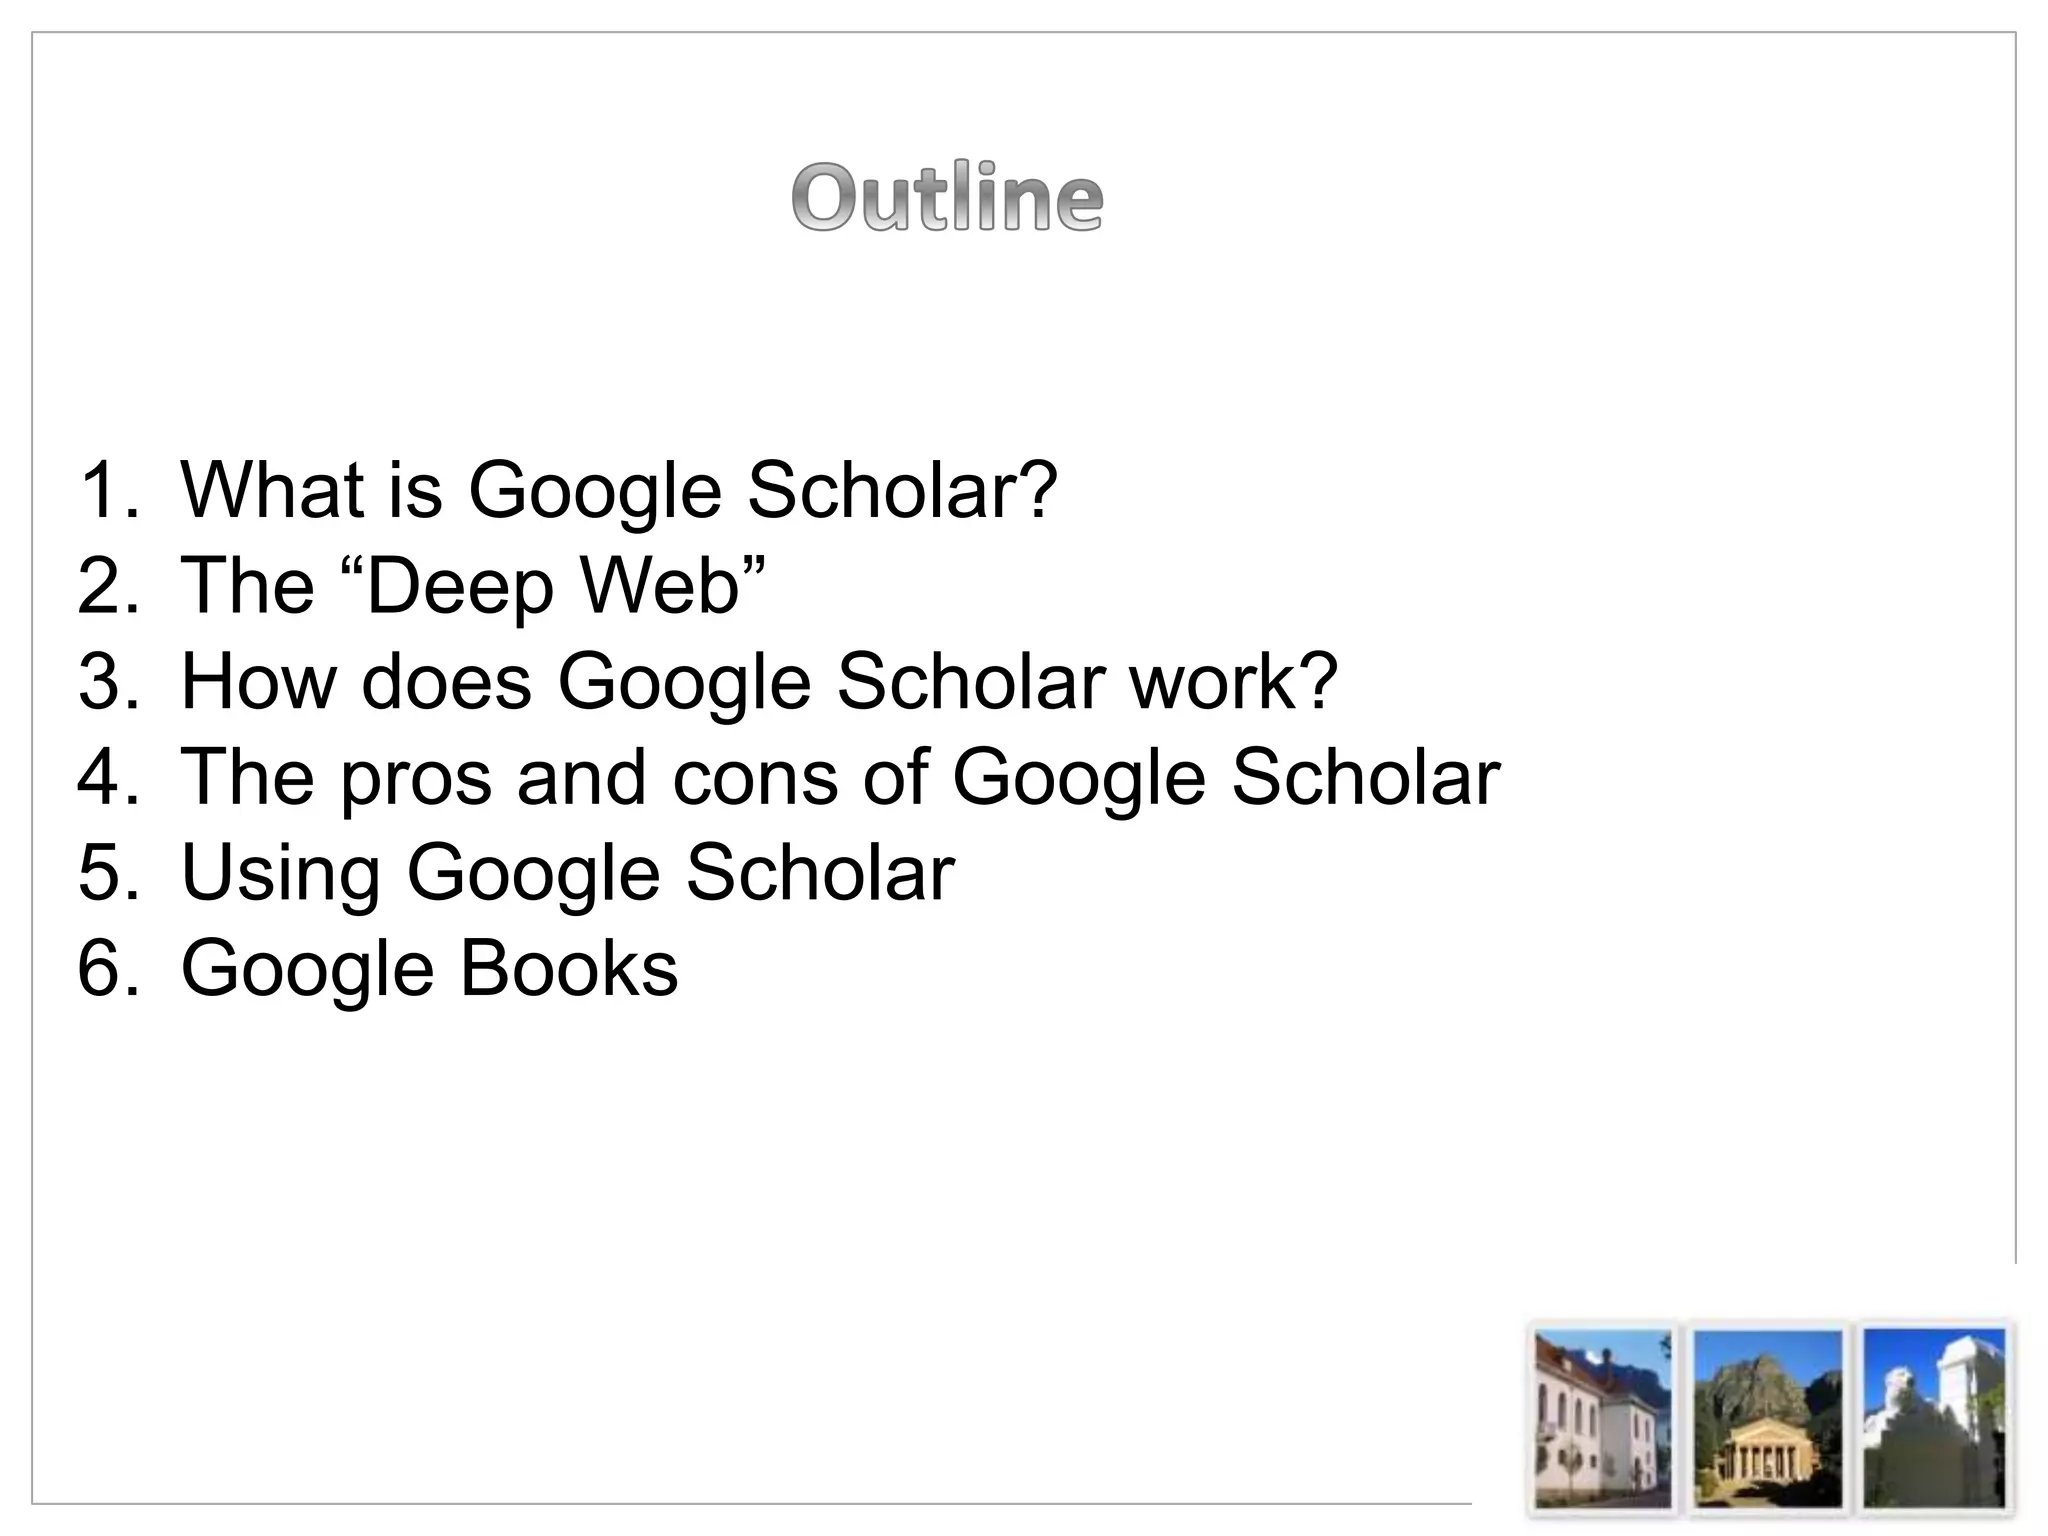Select the "Using Google Scholar" list entry
This screenshot has height=1536, width=2048.
(567, 873)
